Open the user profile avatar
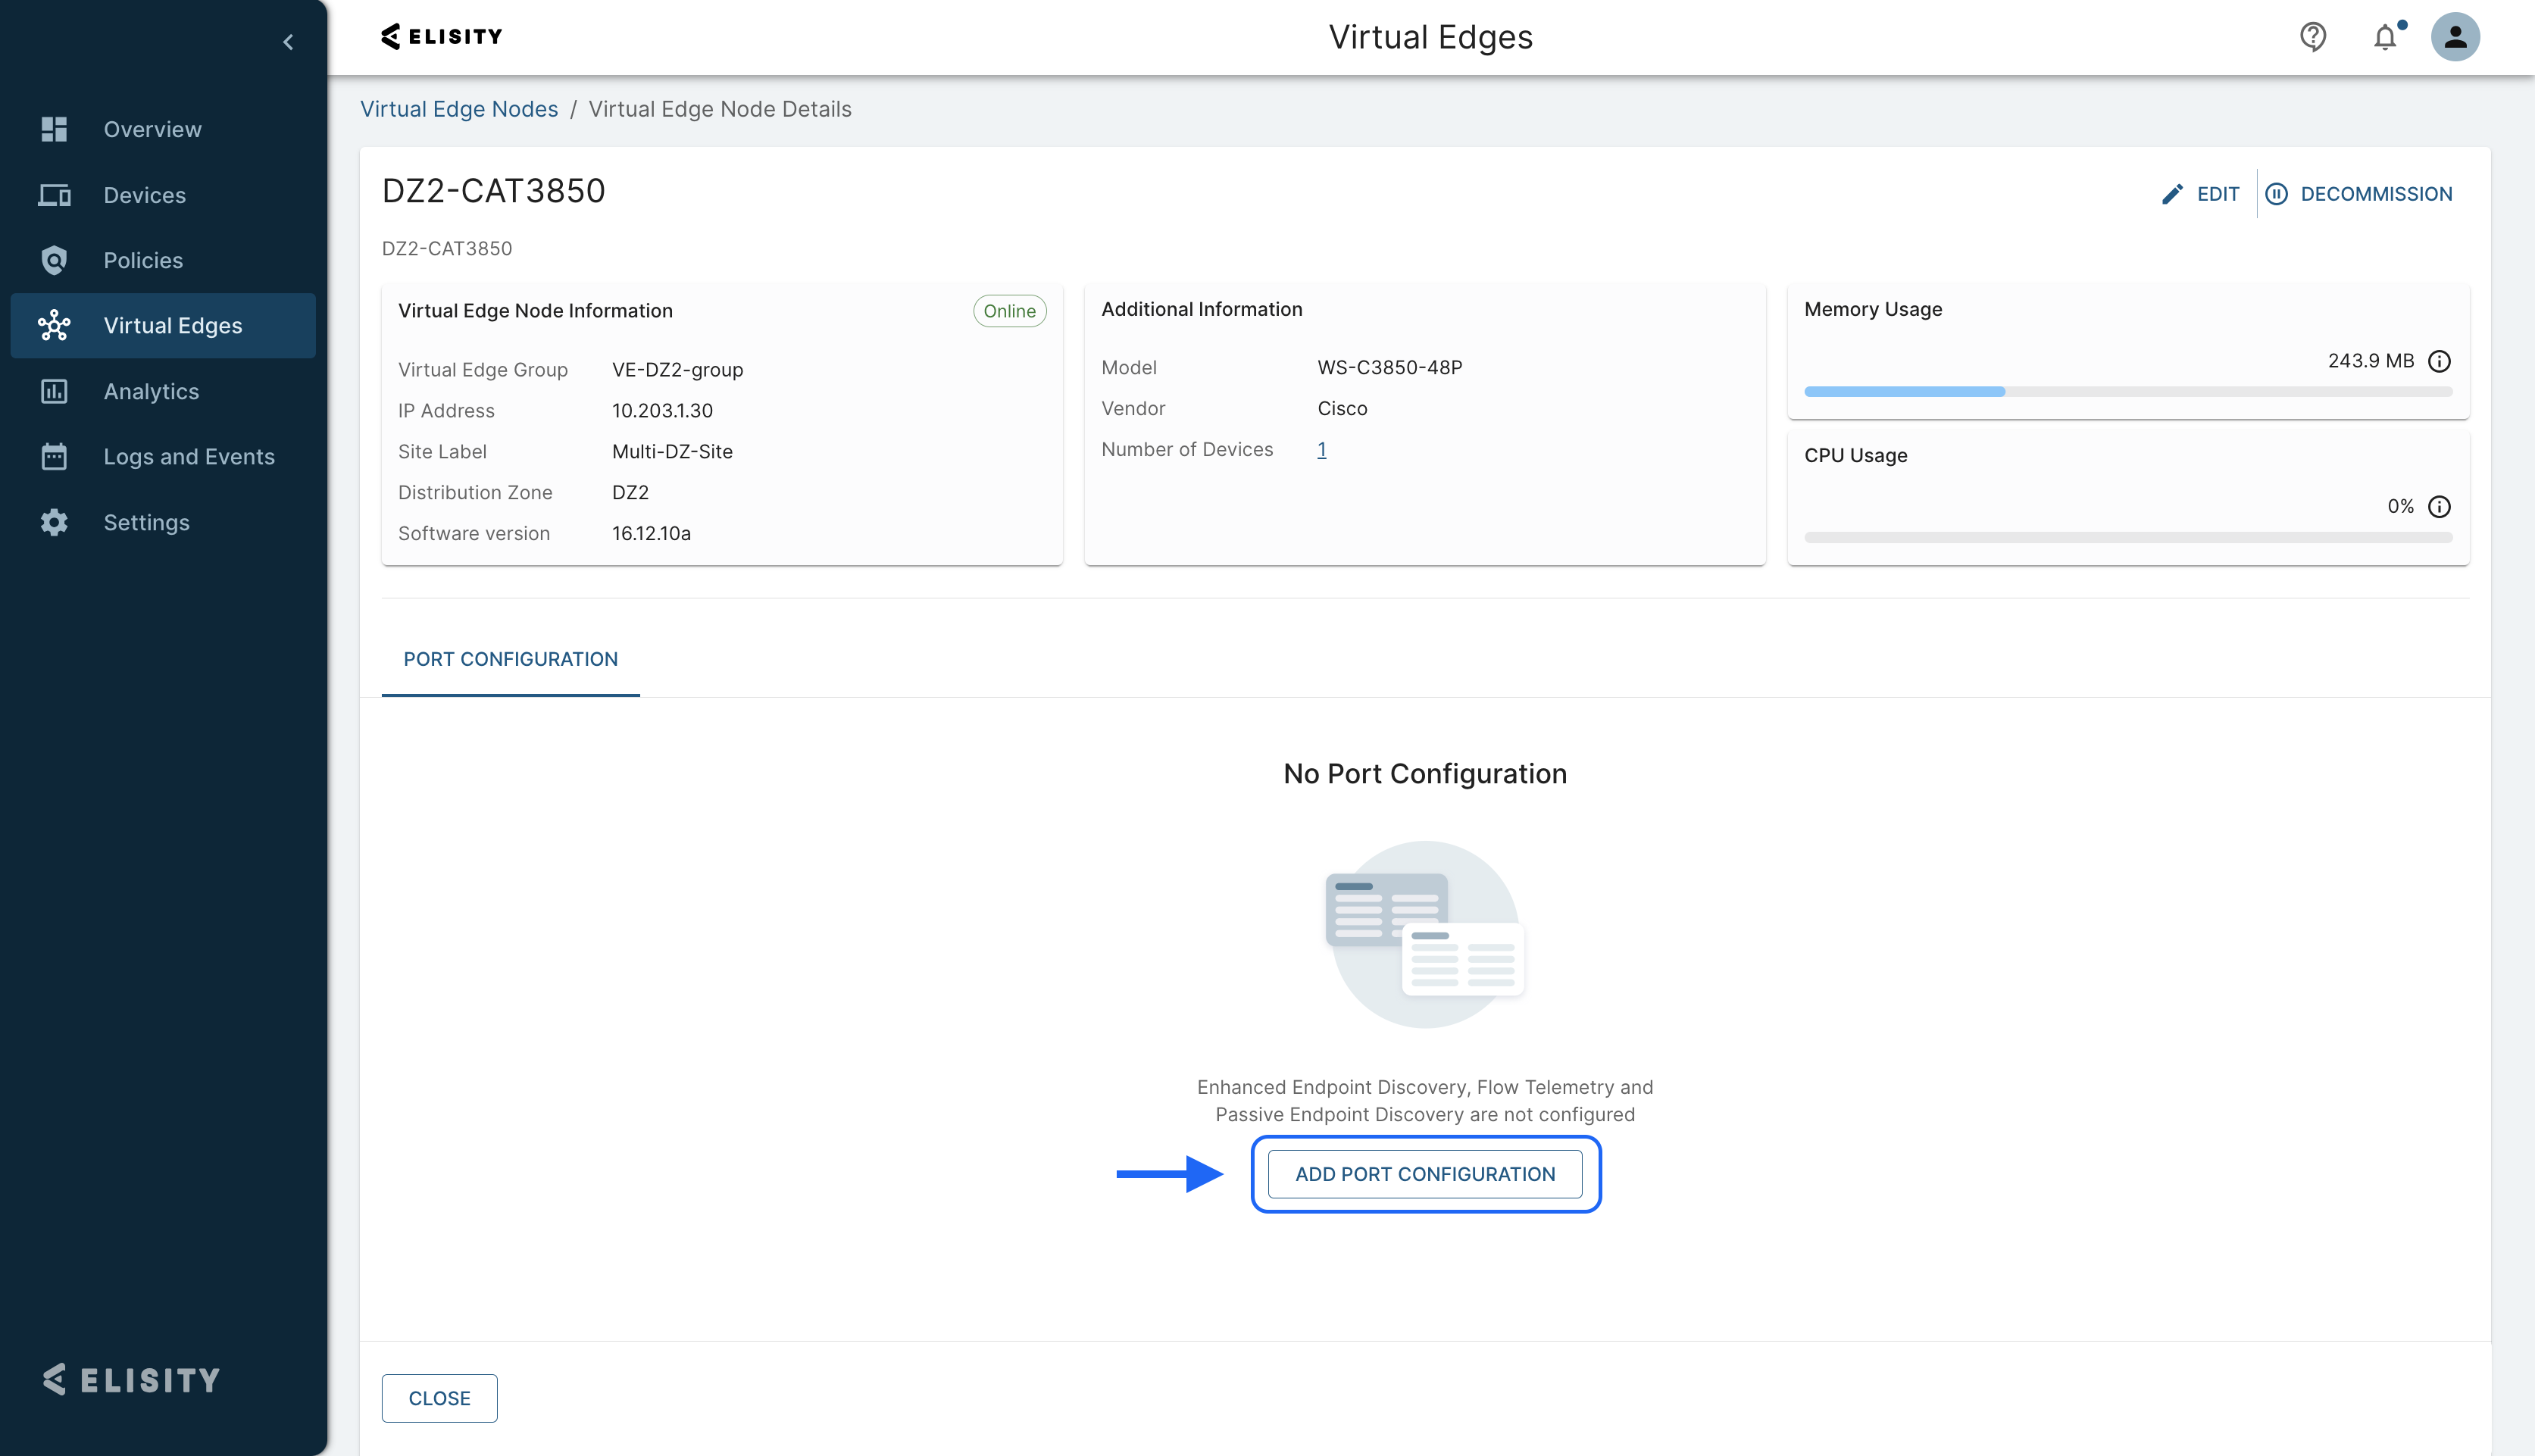 click(2455, 37)
